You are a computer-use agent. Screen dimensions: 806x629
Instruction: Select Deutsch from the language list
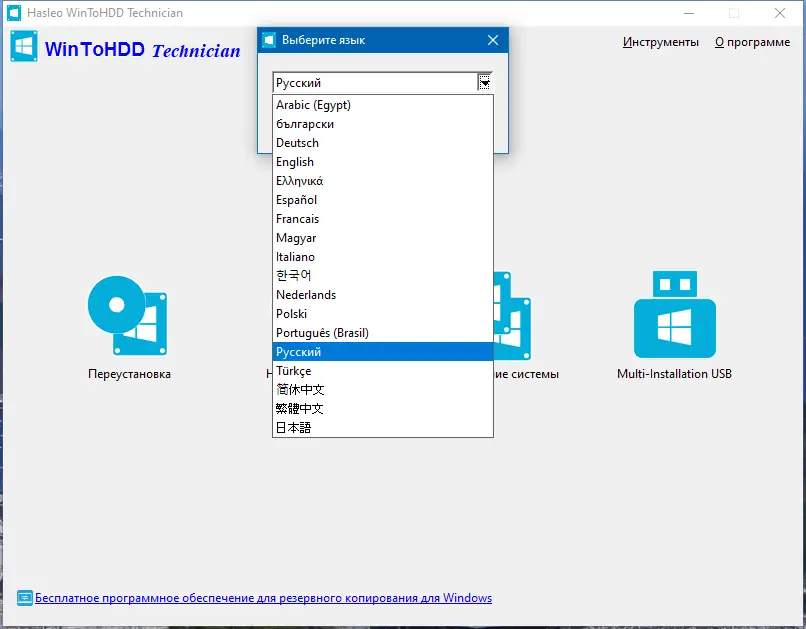(x=297, y=142)
